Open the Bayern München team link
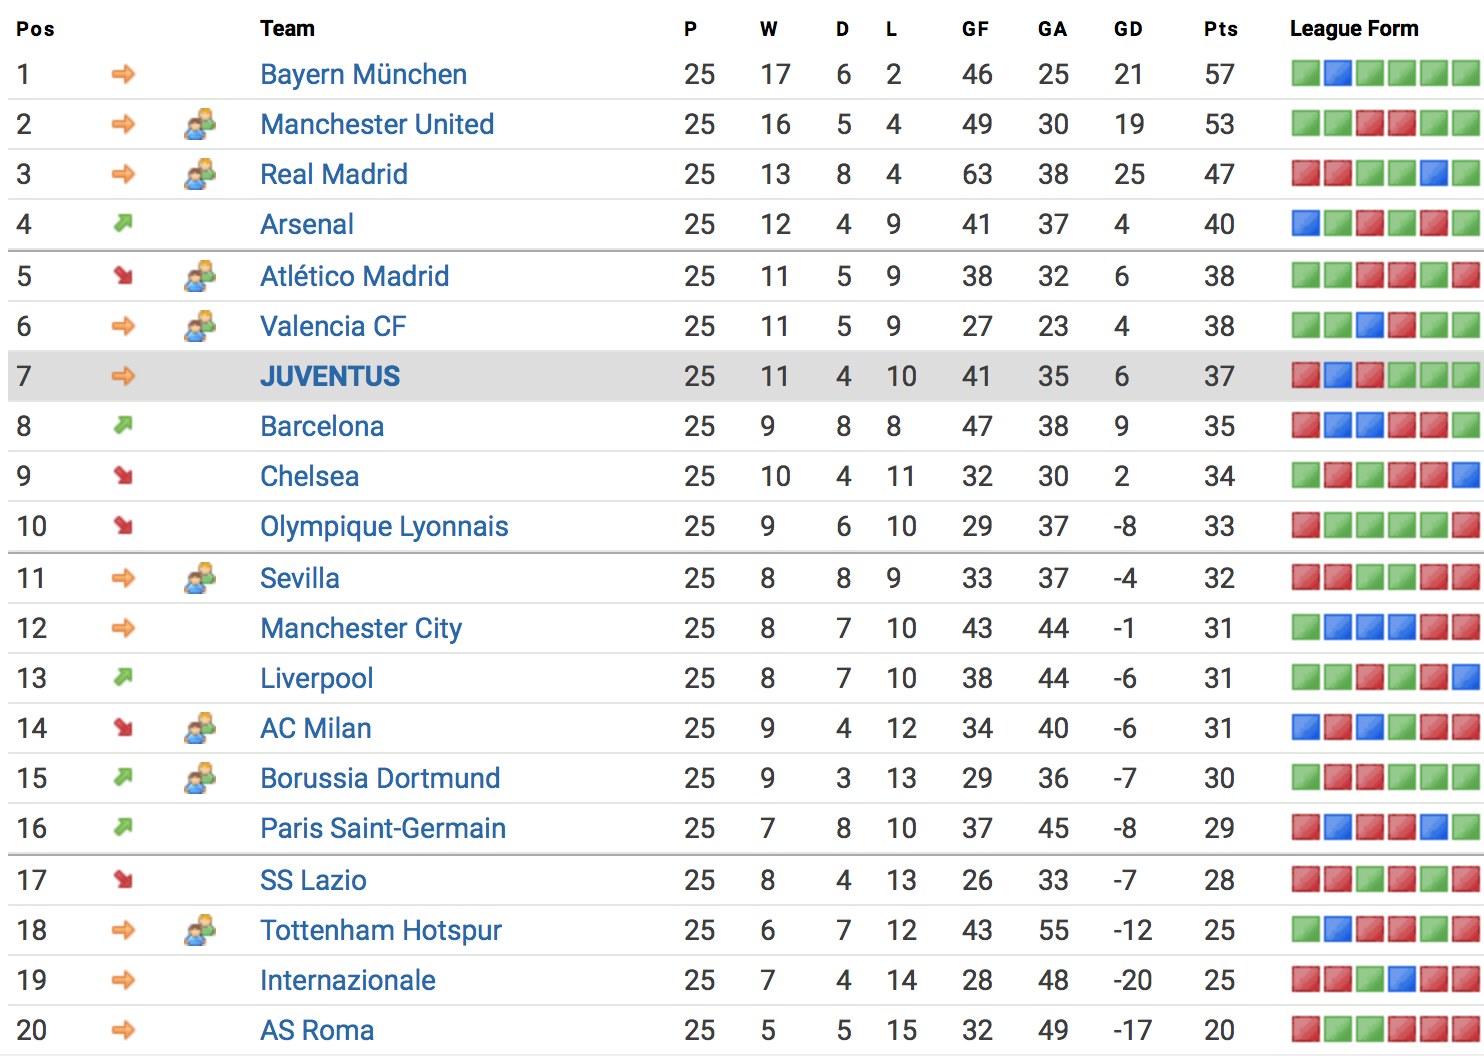This screenshot has height=1056, width=1484. (363, 74)
